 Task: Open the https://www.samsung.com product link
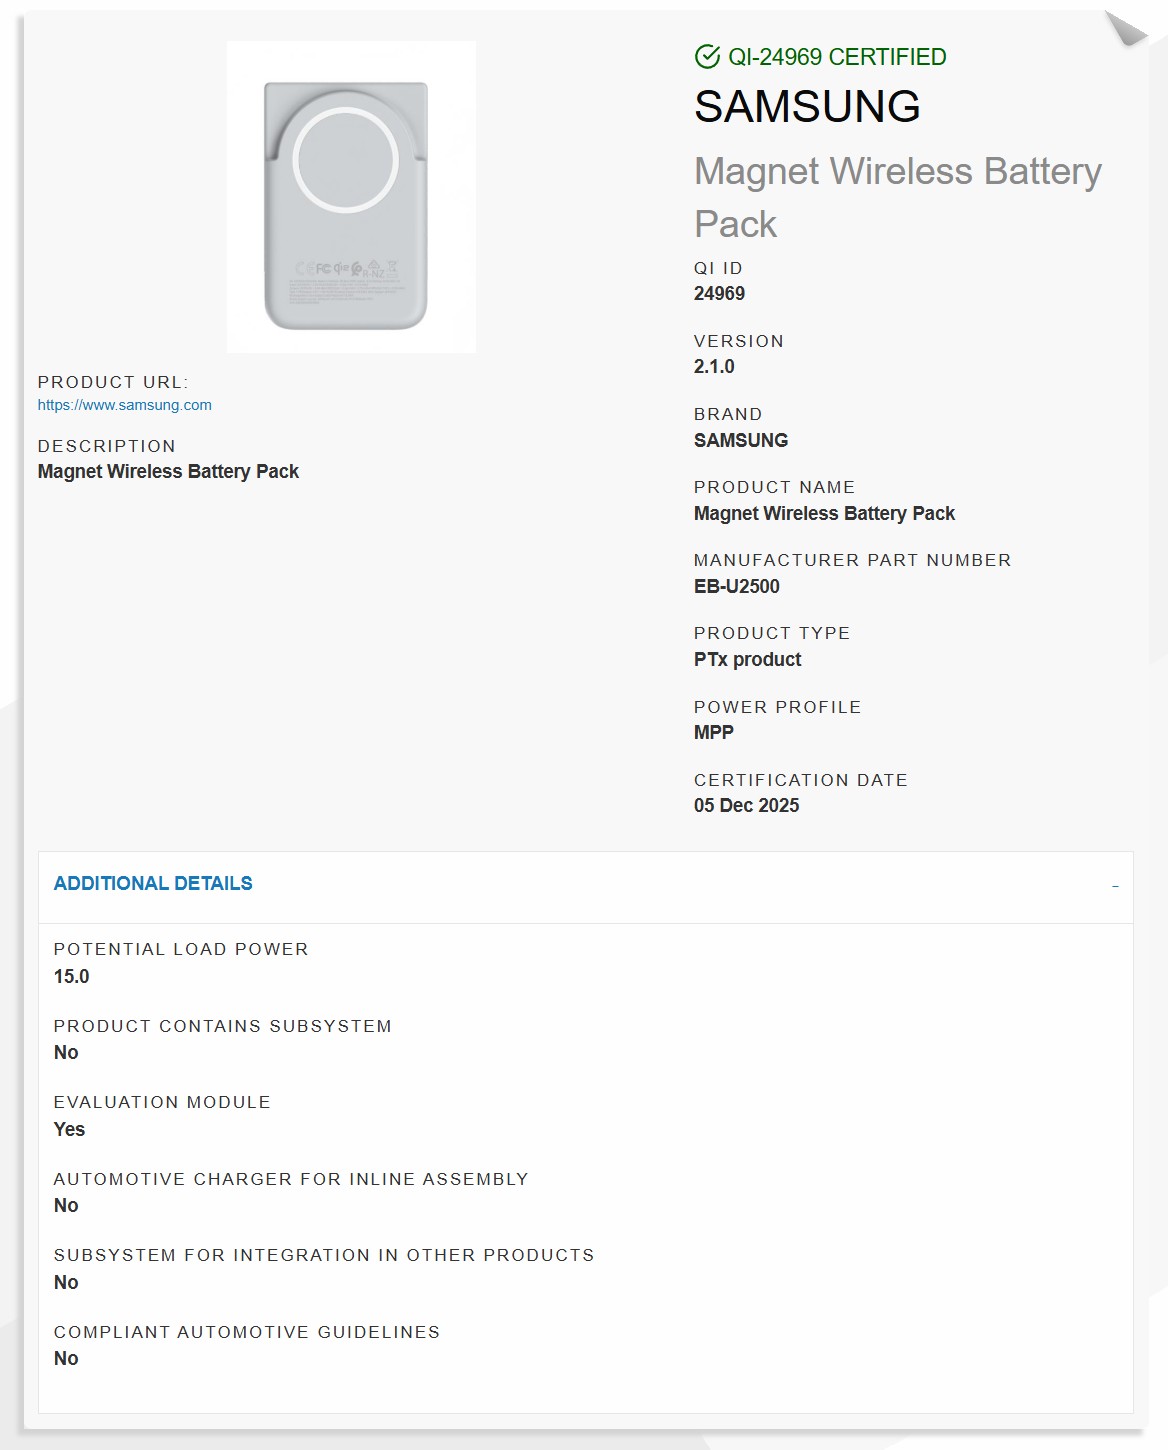(x=125, y=405)
